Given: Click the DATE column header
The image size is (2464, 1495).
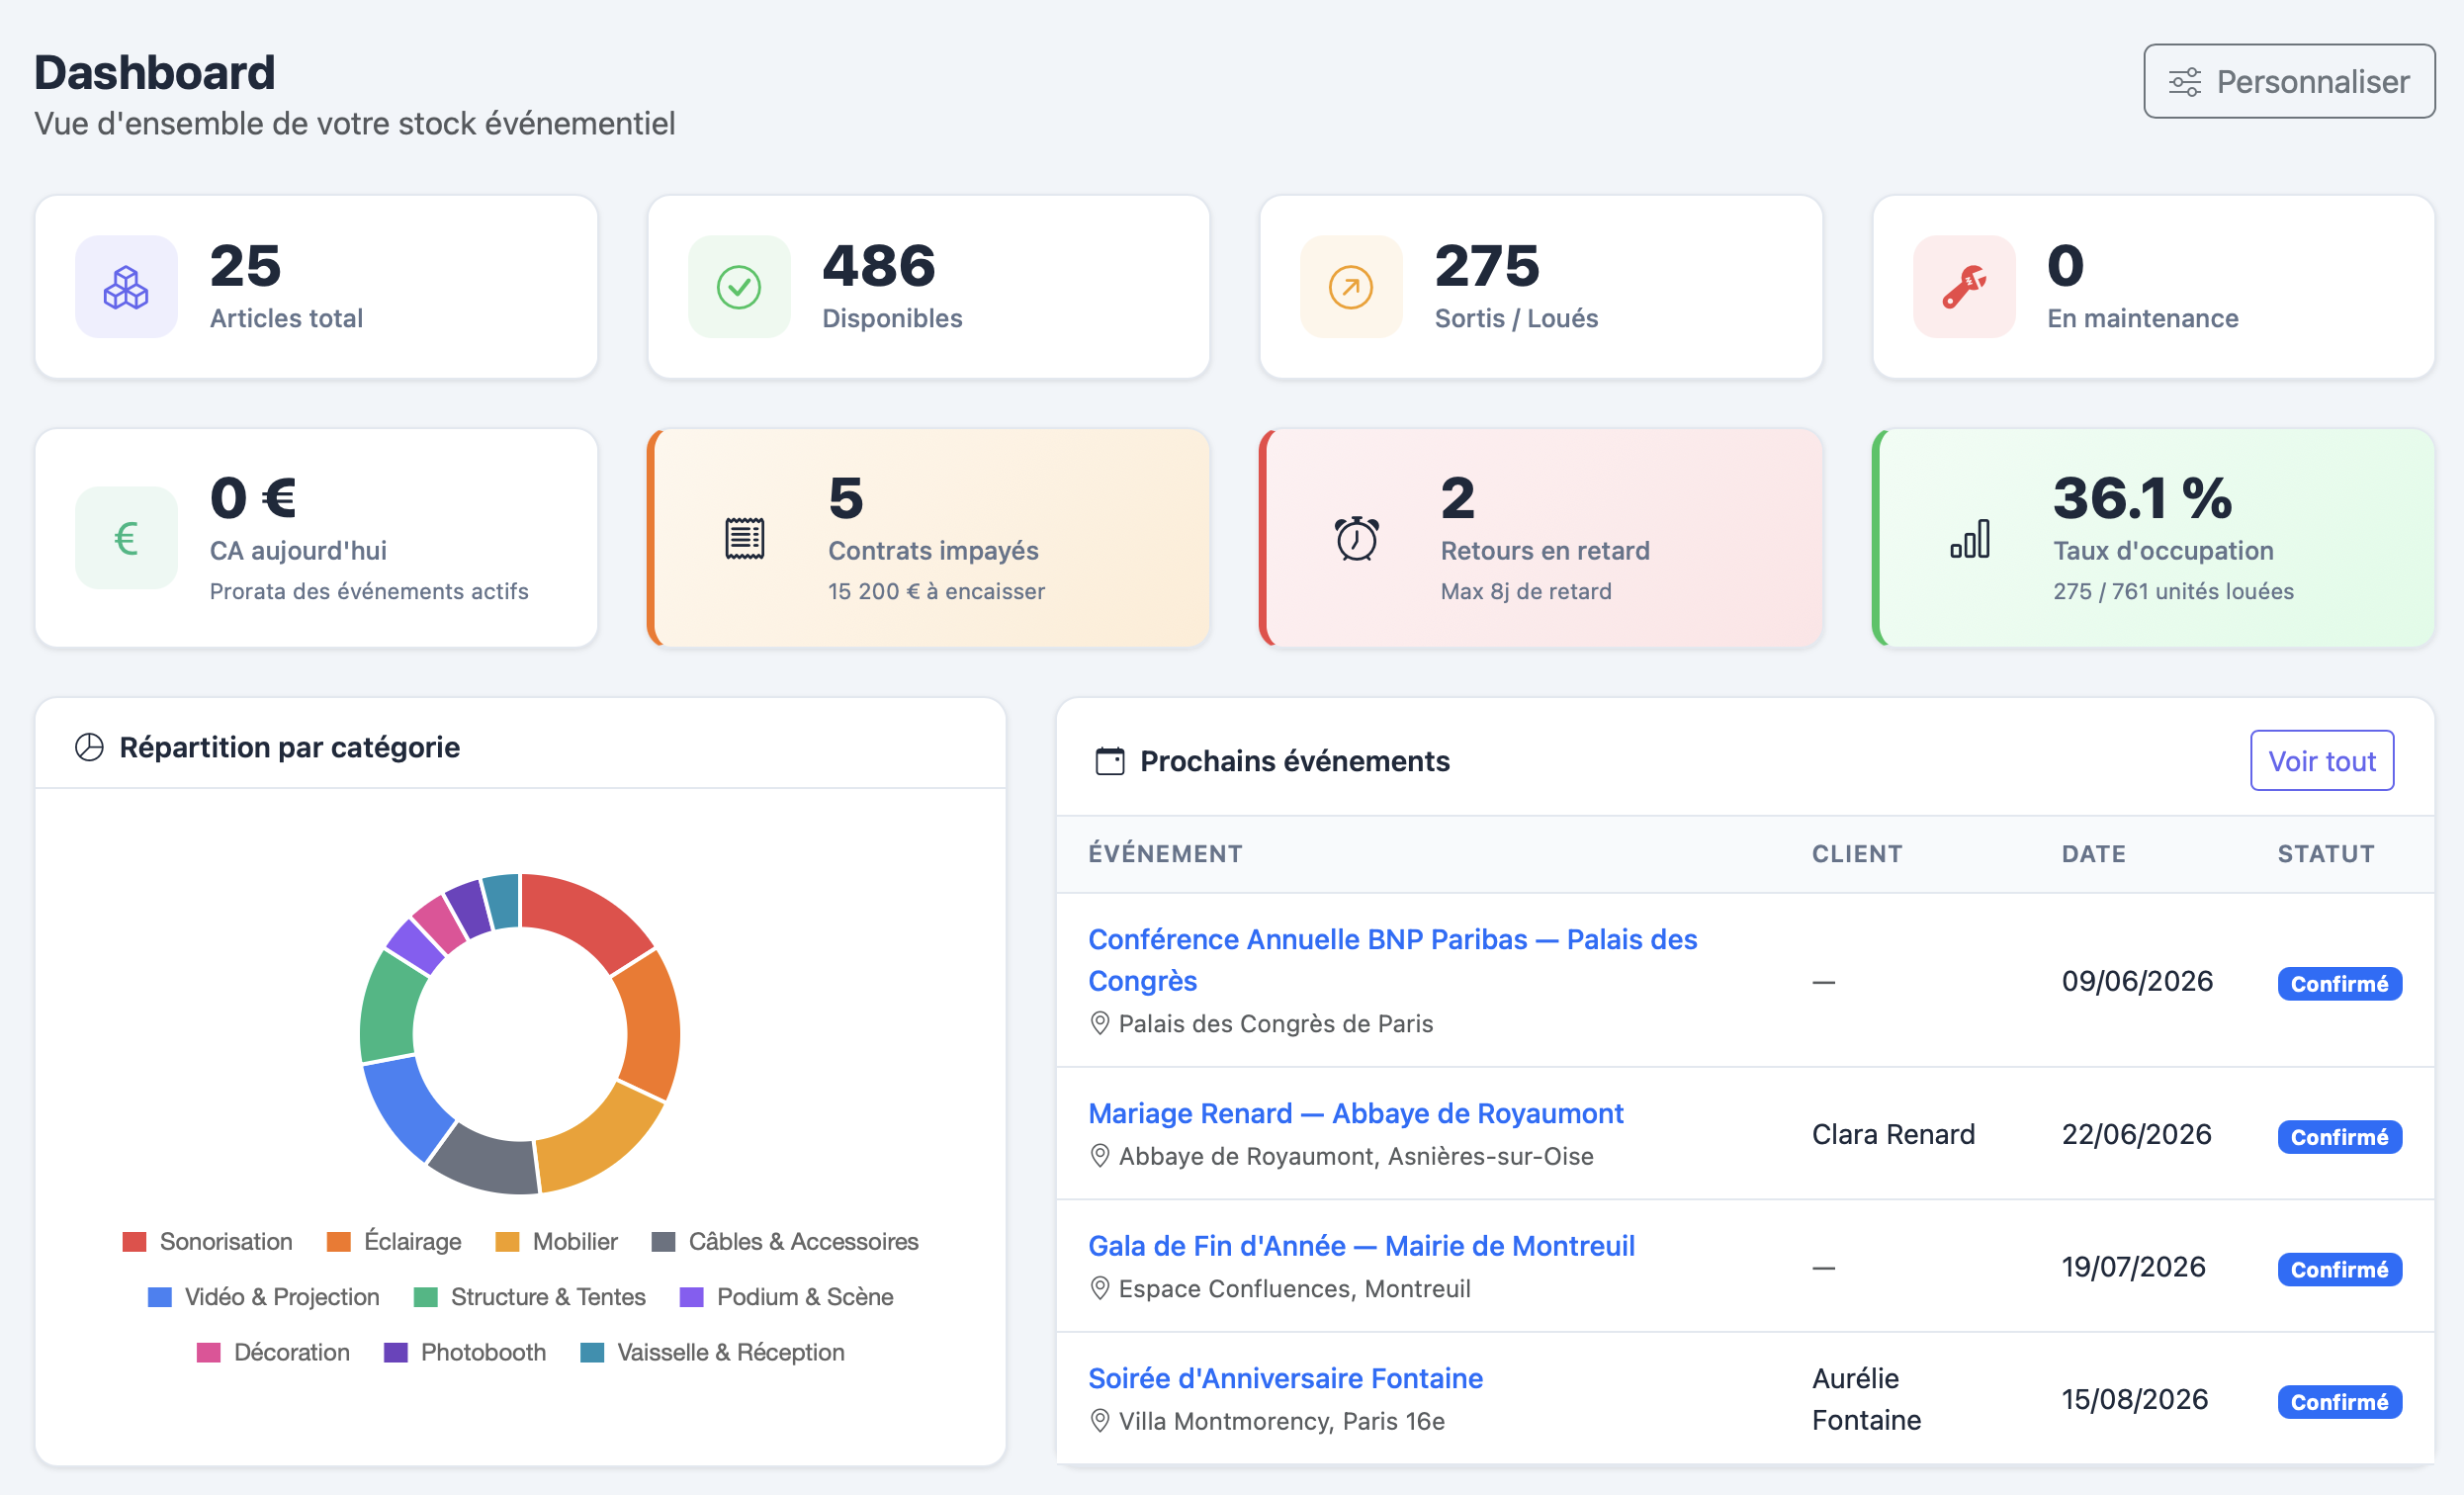Looking at the screenshot, I should [2093, 853].
